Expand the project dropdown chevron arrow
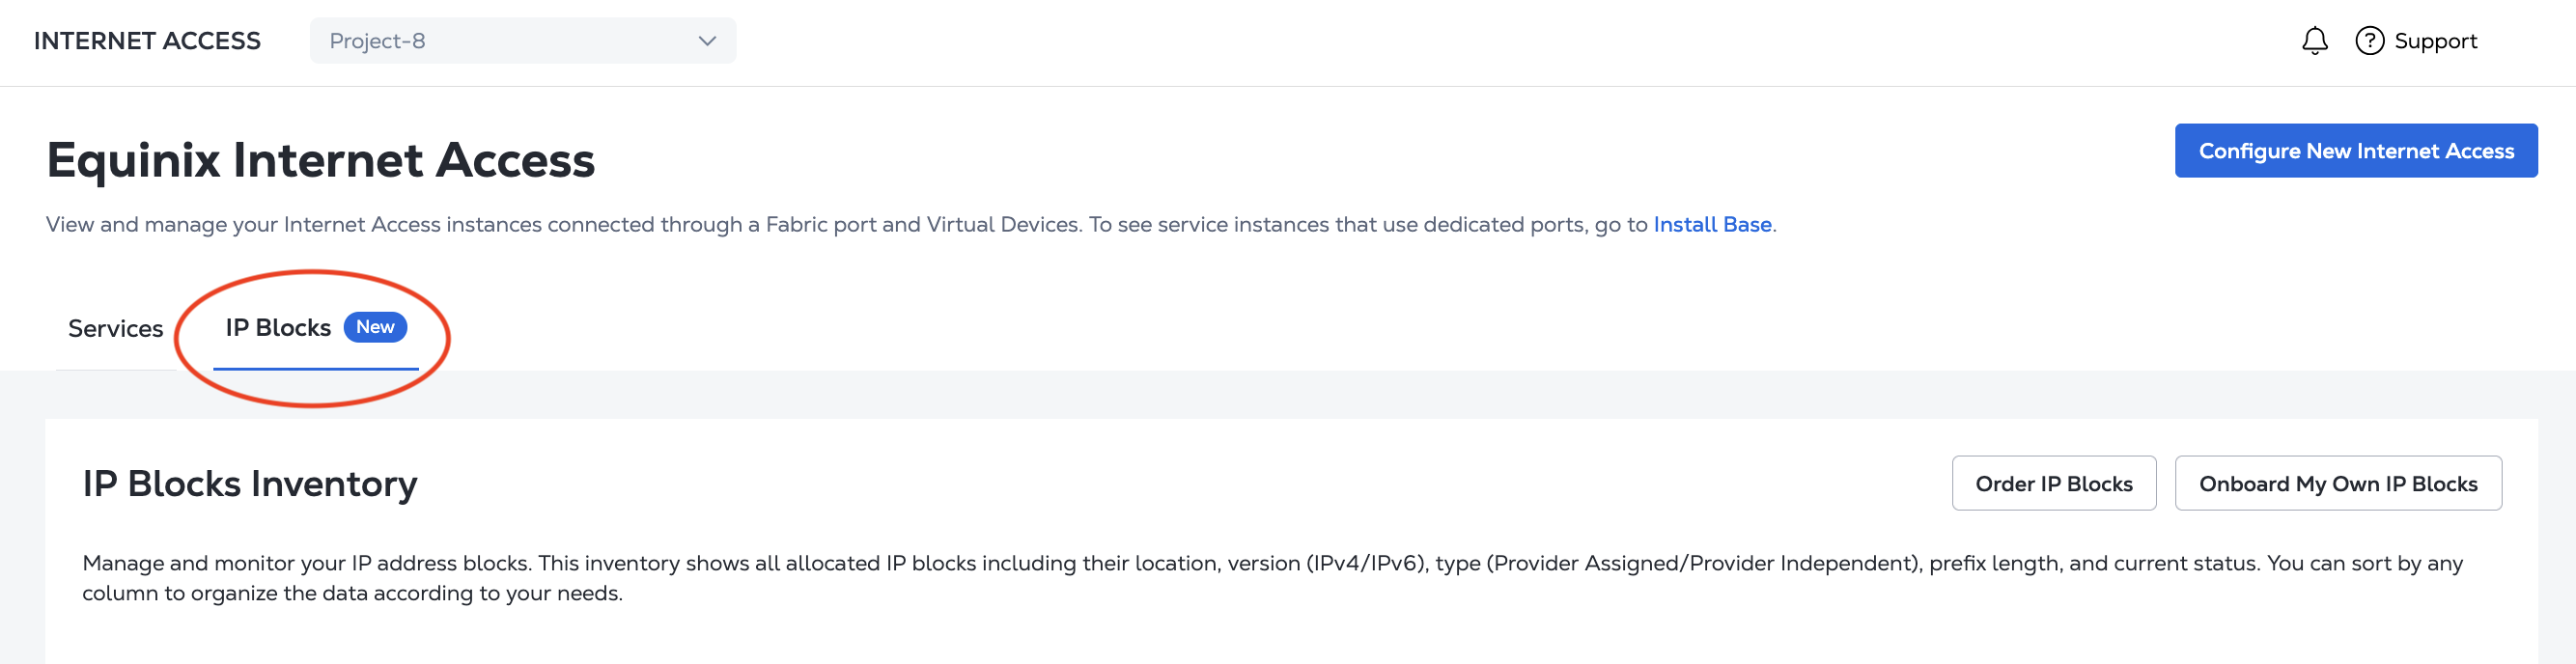 pos(707,41)
